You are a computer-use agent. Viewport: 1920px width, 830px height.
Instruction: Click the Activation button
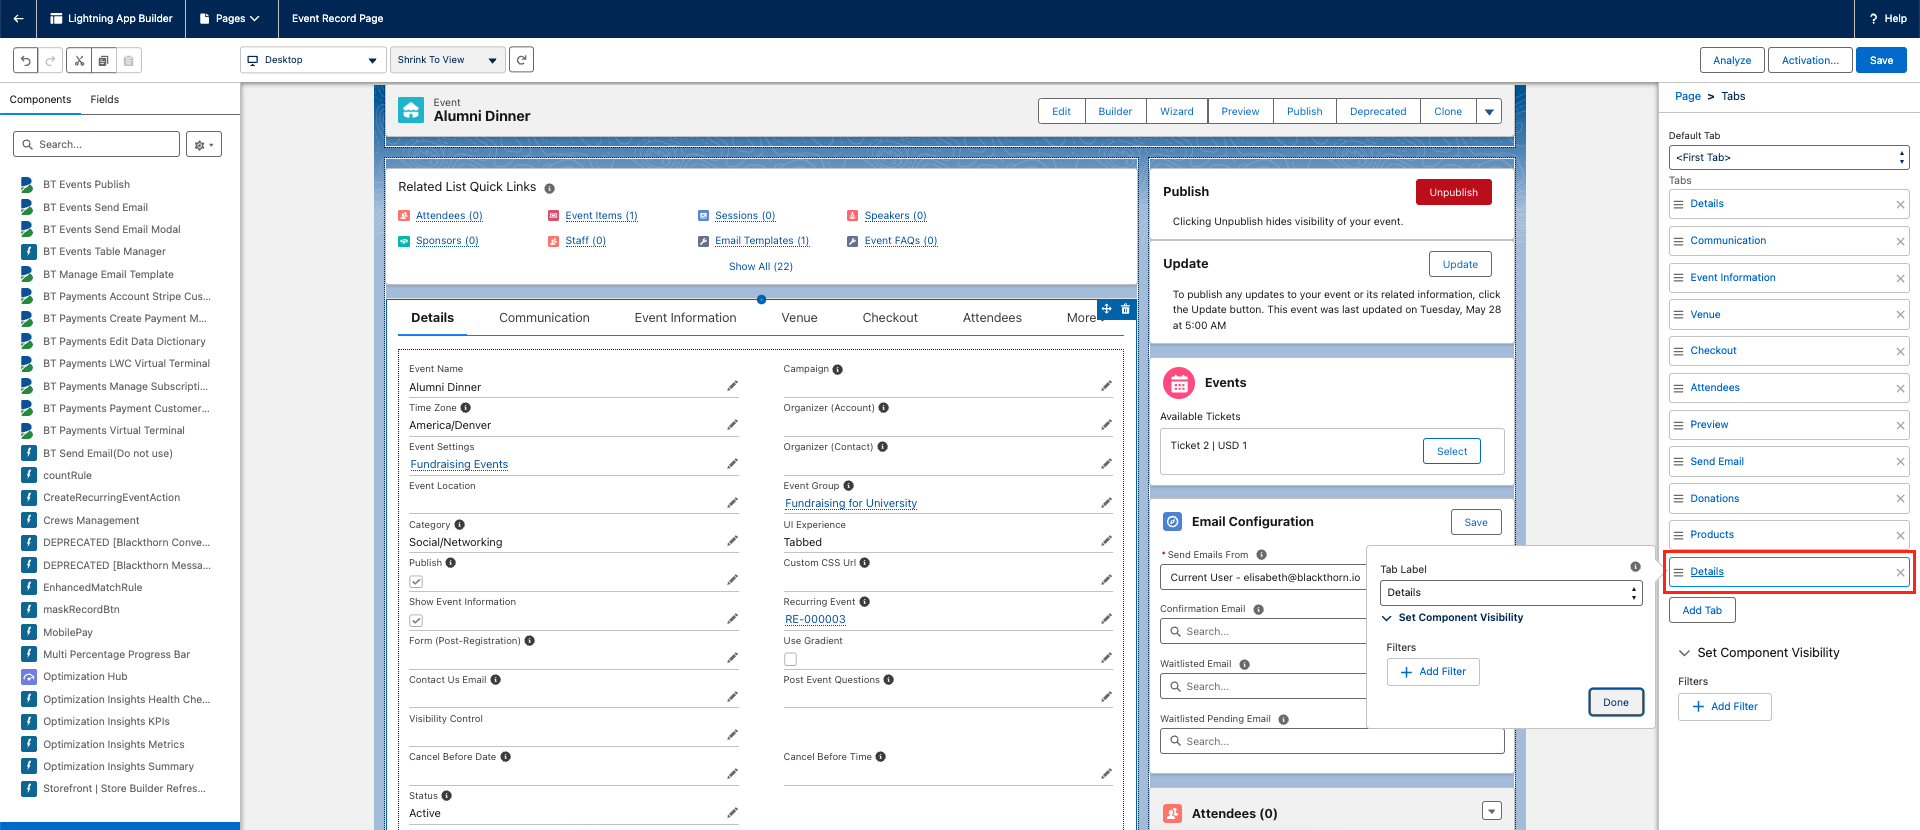[1810, 60]
